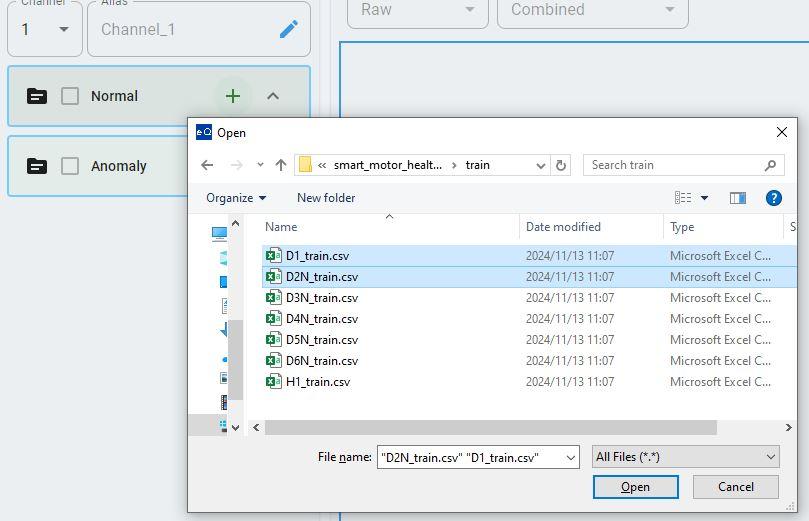Click the search magnifier icon in Search train

[770, 165]
